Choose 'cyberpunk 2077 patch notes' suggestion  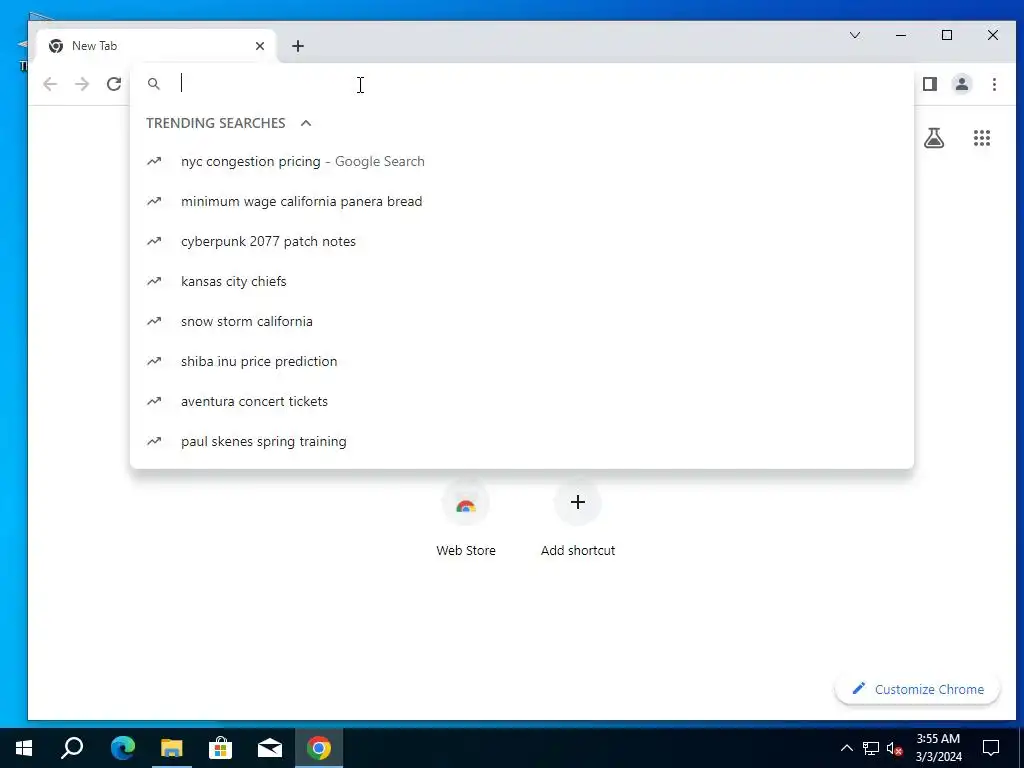pos(522,241)
